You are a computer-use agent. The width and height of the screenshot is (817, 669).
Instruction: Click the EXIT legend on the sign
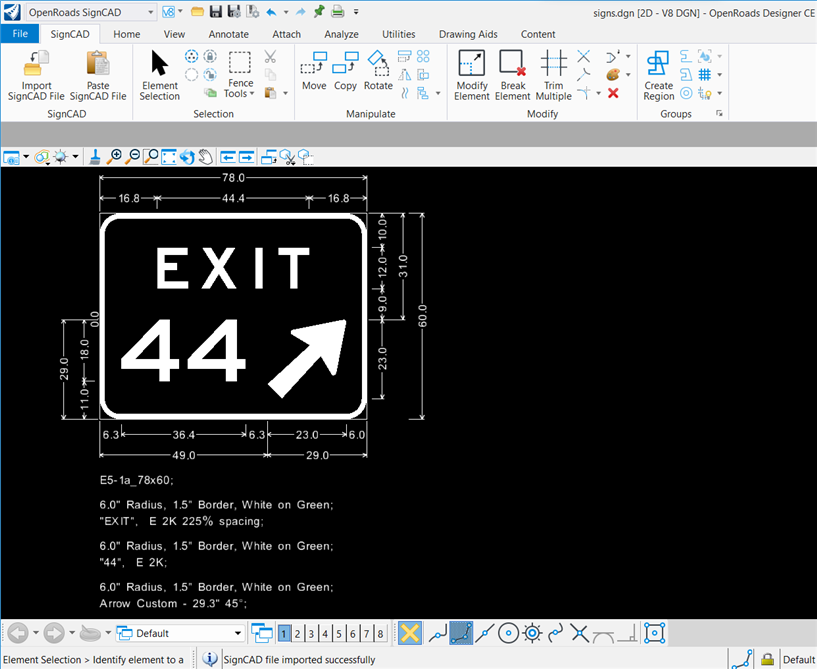click(x=233, y=268)
